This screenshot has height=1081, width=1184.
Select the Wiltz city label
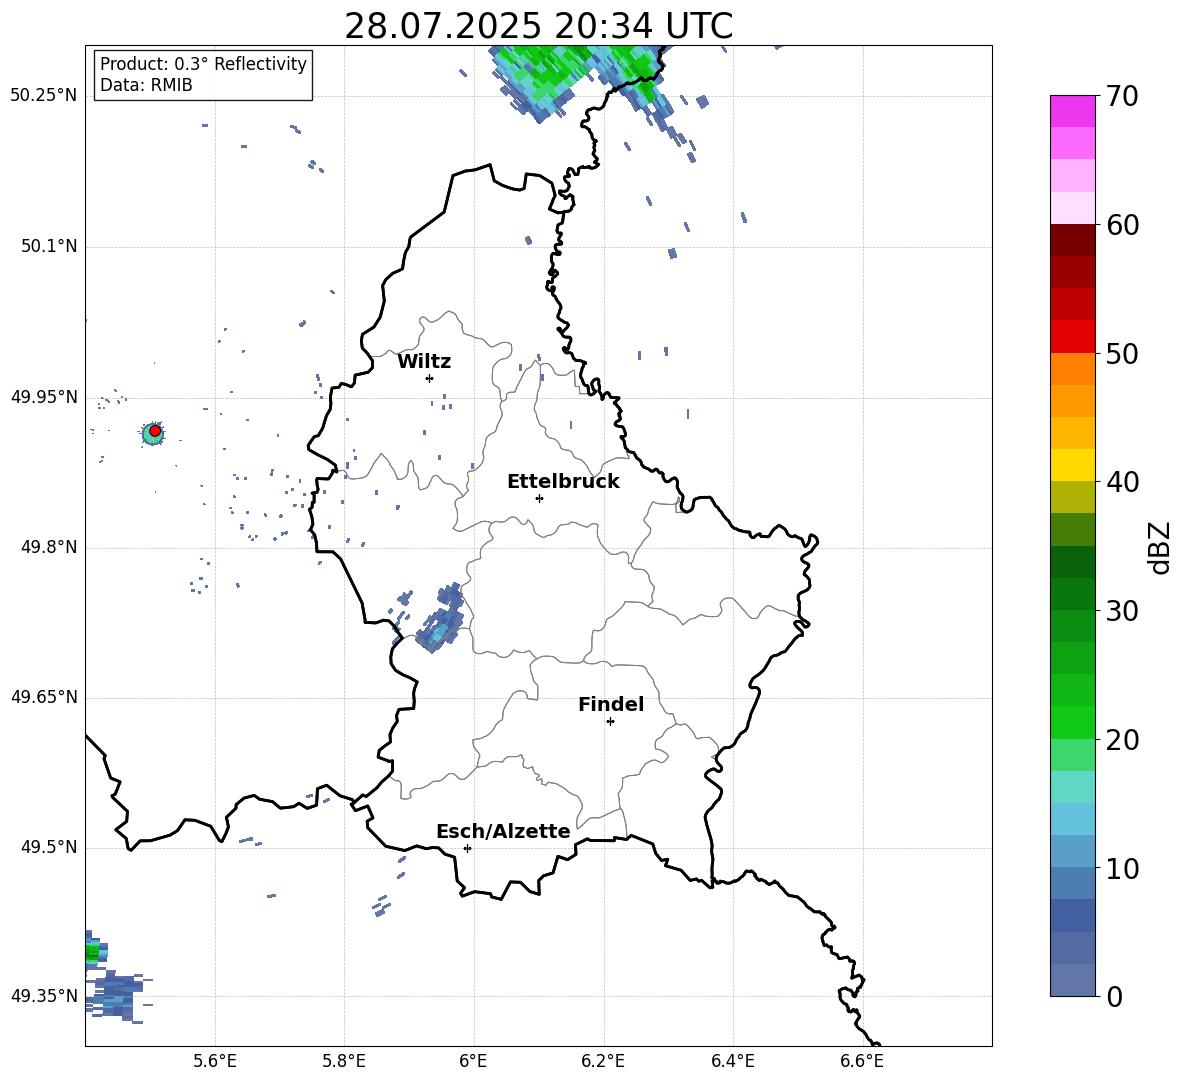tap(424, 362)
